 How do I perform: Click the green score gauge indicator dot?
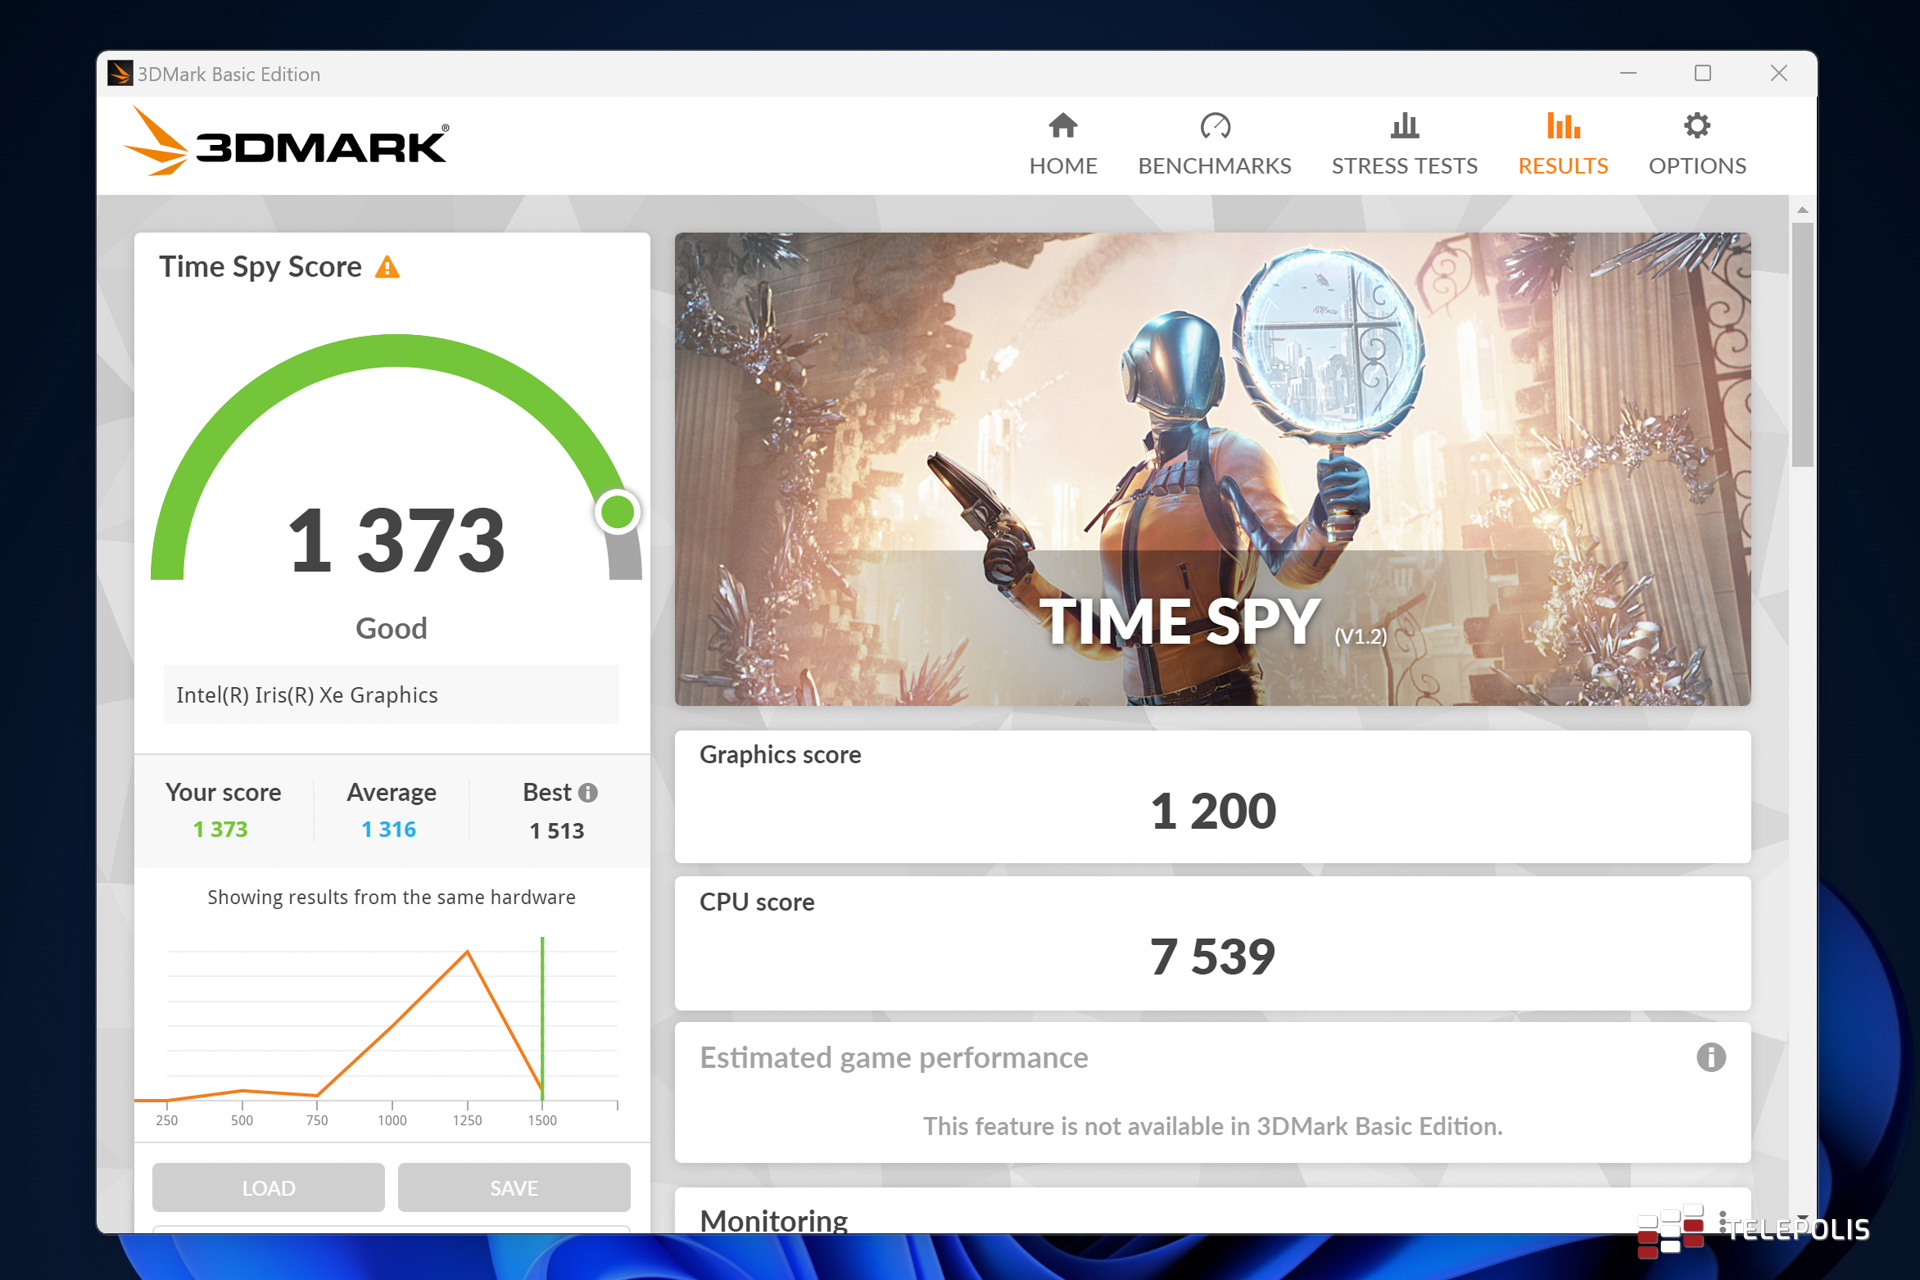click(617, 512)
